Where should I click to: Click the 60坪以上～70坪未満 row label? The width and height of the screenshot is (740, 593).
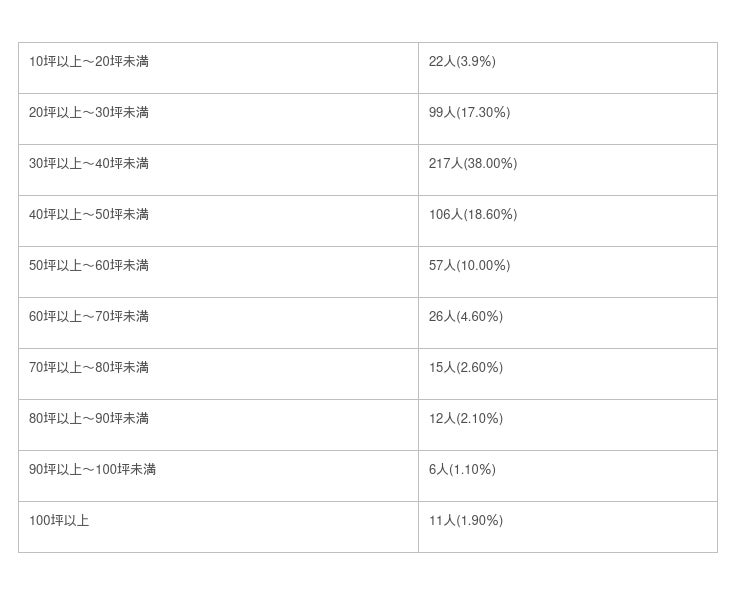click(89, 317)
